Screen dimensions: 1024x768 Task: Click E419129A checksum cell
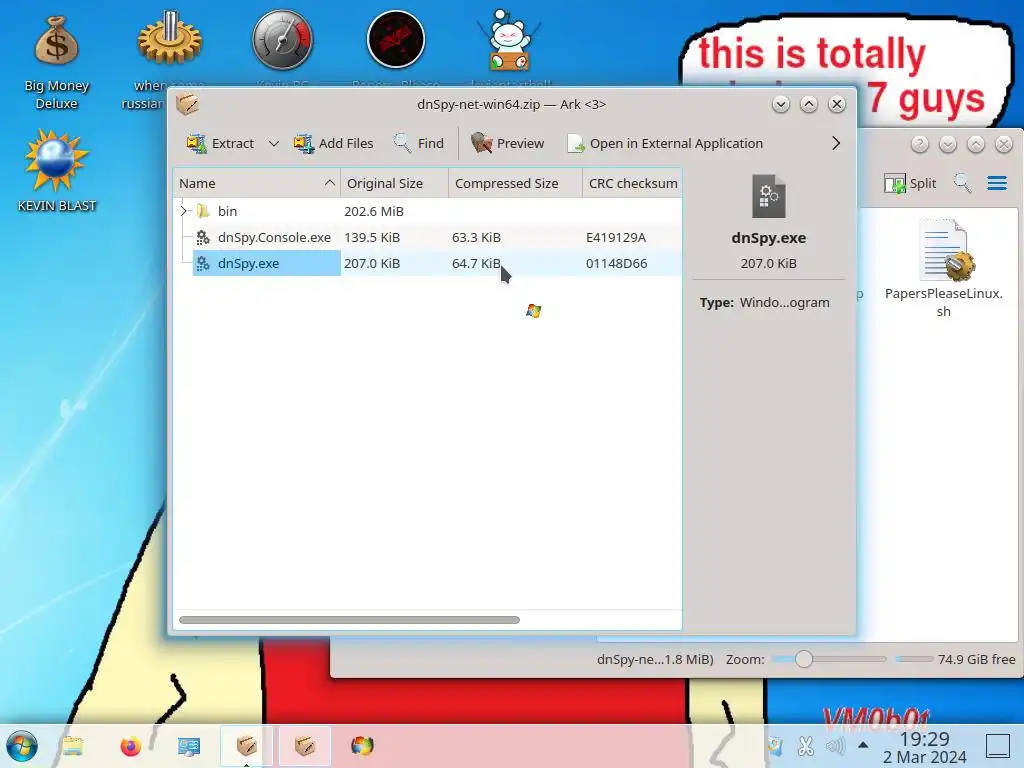pos(616,237)
